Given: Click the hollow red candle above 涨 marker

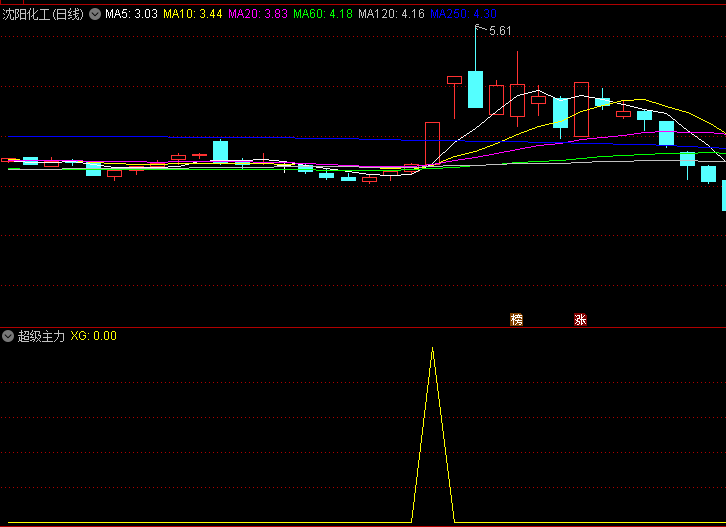Looking at the screenshot, I should (581, 108).
